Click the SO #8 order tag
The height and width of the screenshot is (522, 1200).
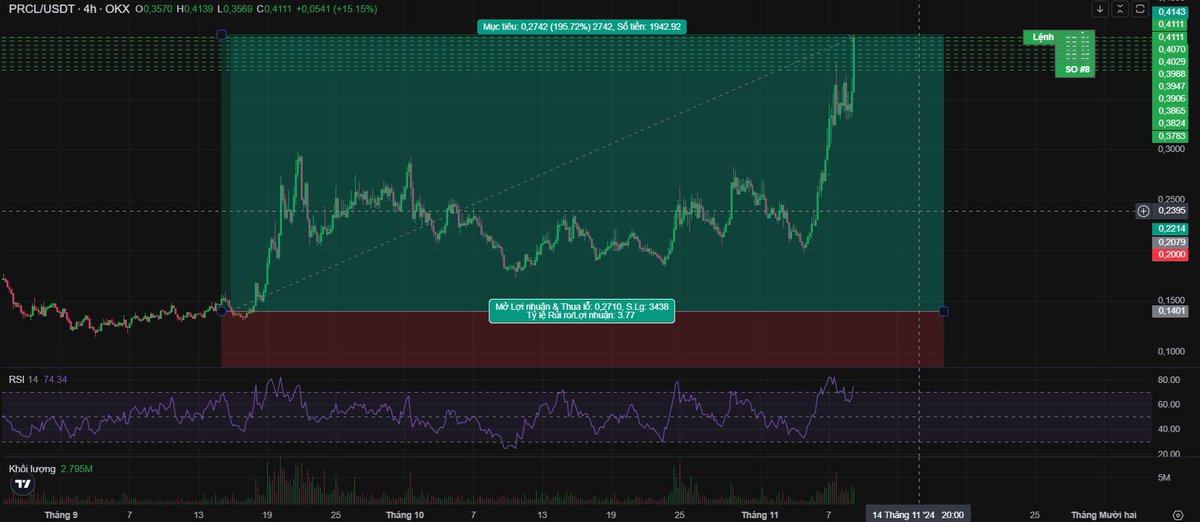(1076, 70)
